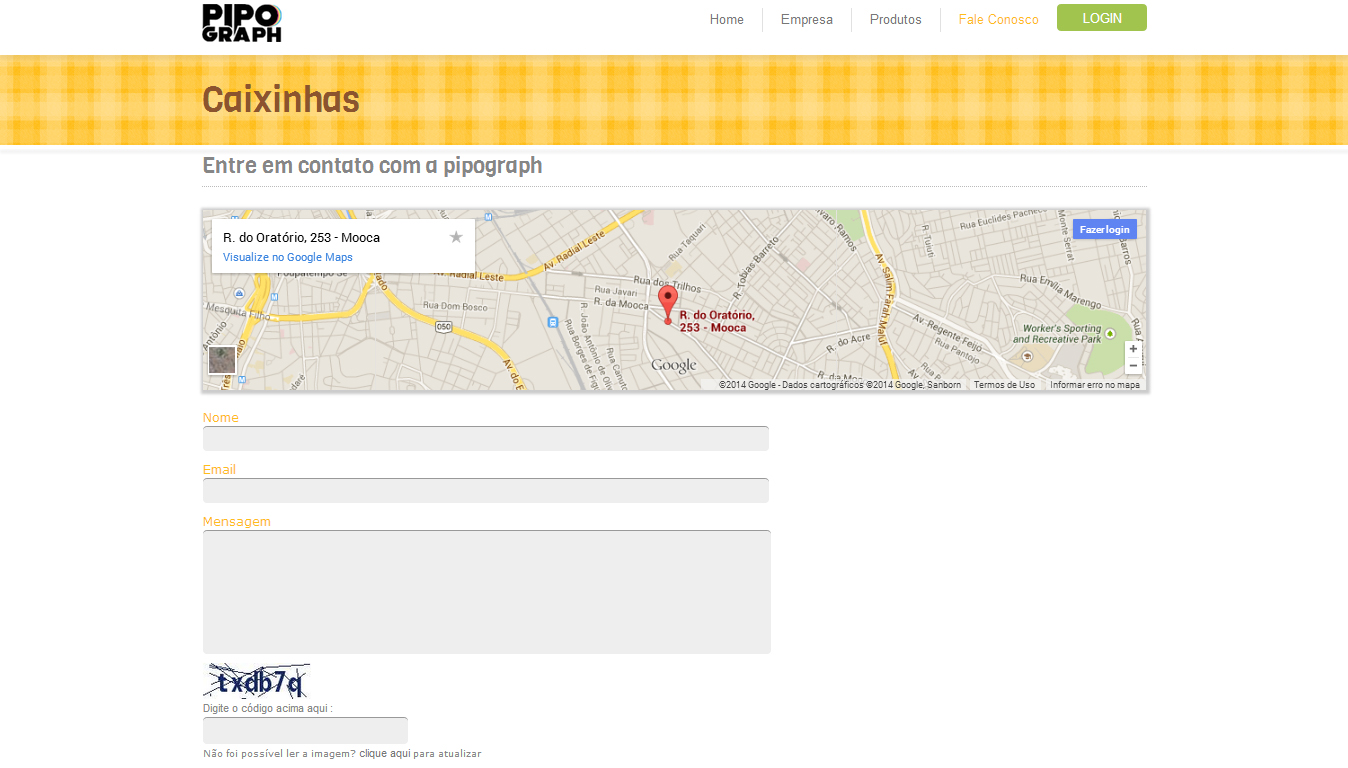Click the 050 road shield on map
Viewport: 1348px width, 768px height.
tap(444, 327)
